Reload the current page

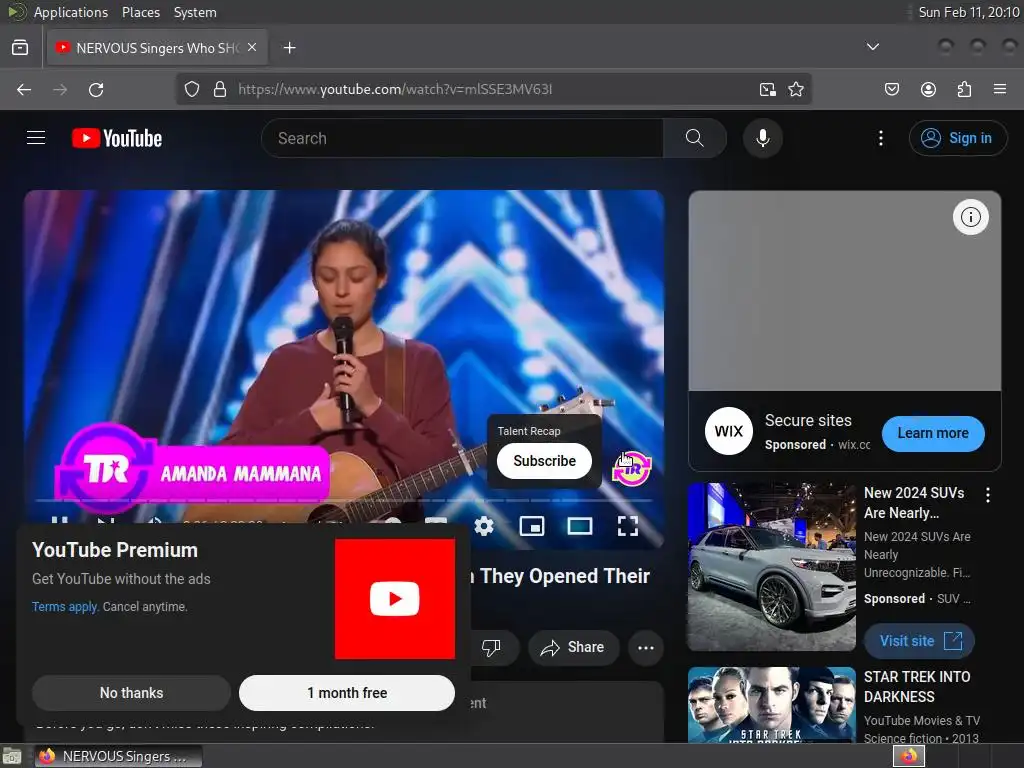pos(96,89)
